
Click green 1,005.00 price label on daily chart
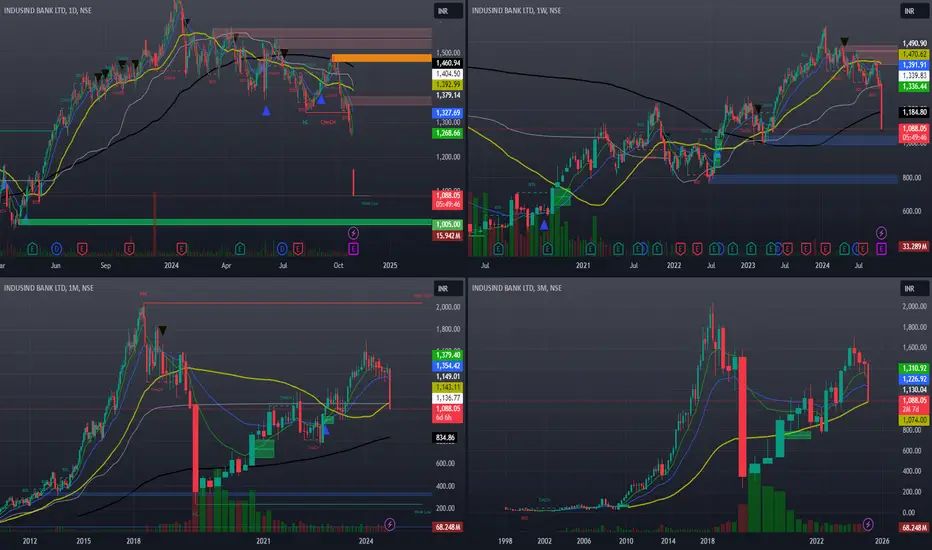(x=448, y=225)
